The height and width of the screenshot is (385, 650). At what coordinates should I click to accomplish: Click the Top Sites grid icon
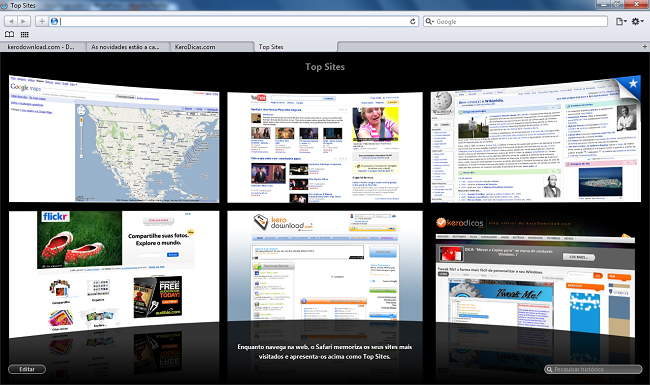coord(24,34)
